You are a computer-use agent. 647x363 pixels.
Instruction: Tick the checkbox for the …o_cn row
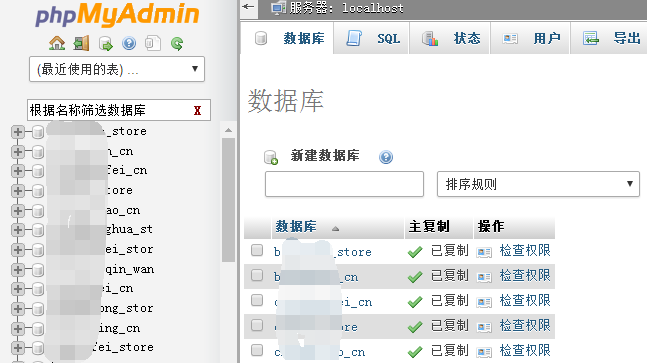[x=257, y=350]
